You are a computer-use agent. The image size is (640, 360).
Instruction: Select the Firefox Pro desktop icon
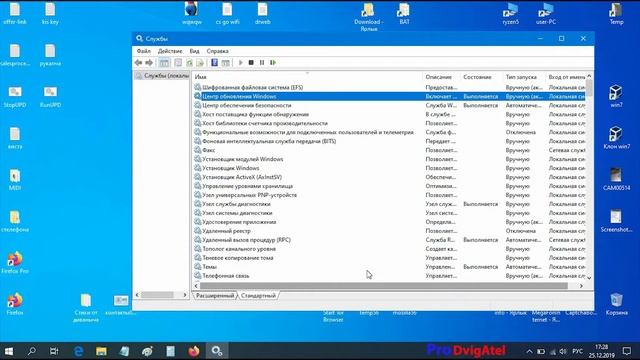pyautogui.click(x=15, y=263)
